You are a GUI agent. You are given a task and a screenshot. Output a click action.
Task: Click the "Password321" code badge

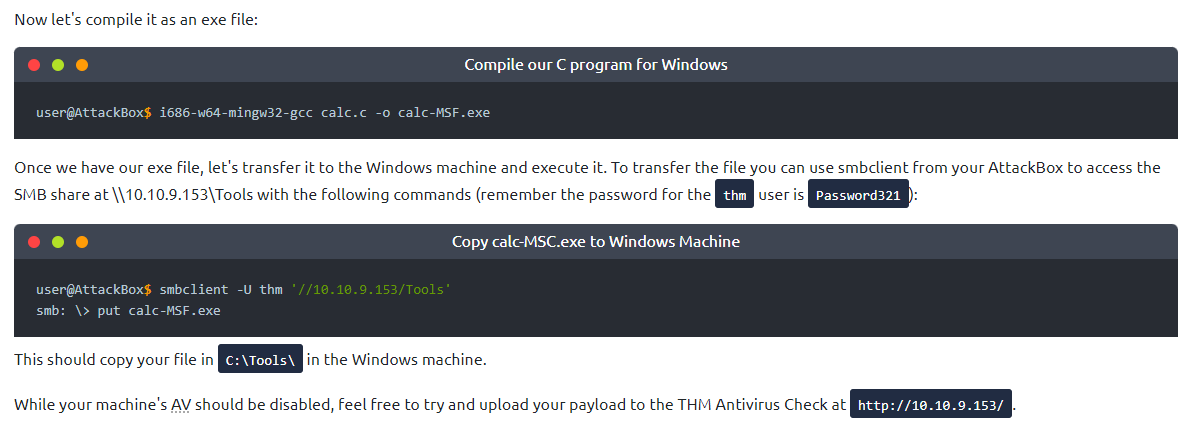click(x=858, y=195)
